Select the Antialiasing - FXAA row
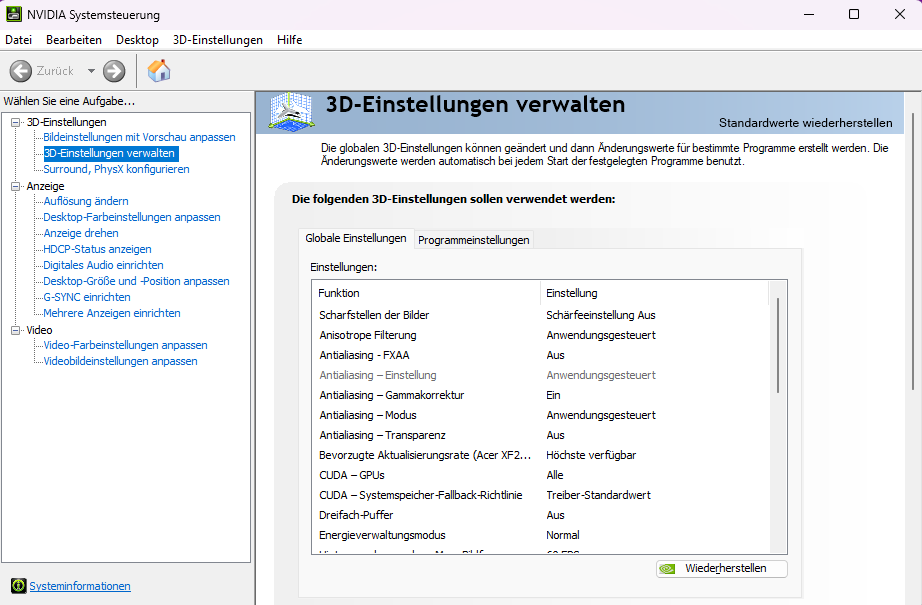 (540, 355)
